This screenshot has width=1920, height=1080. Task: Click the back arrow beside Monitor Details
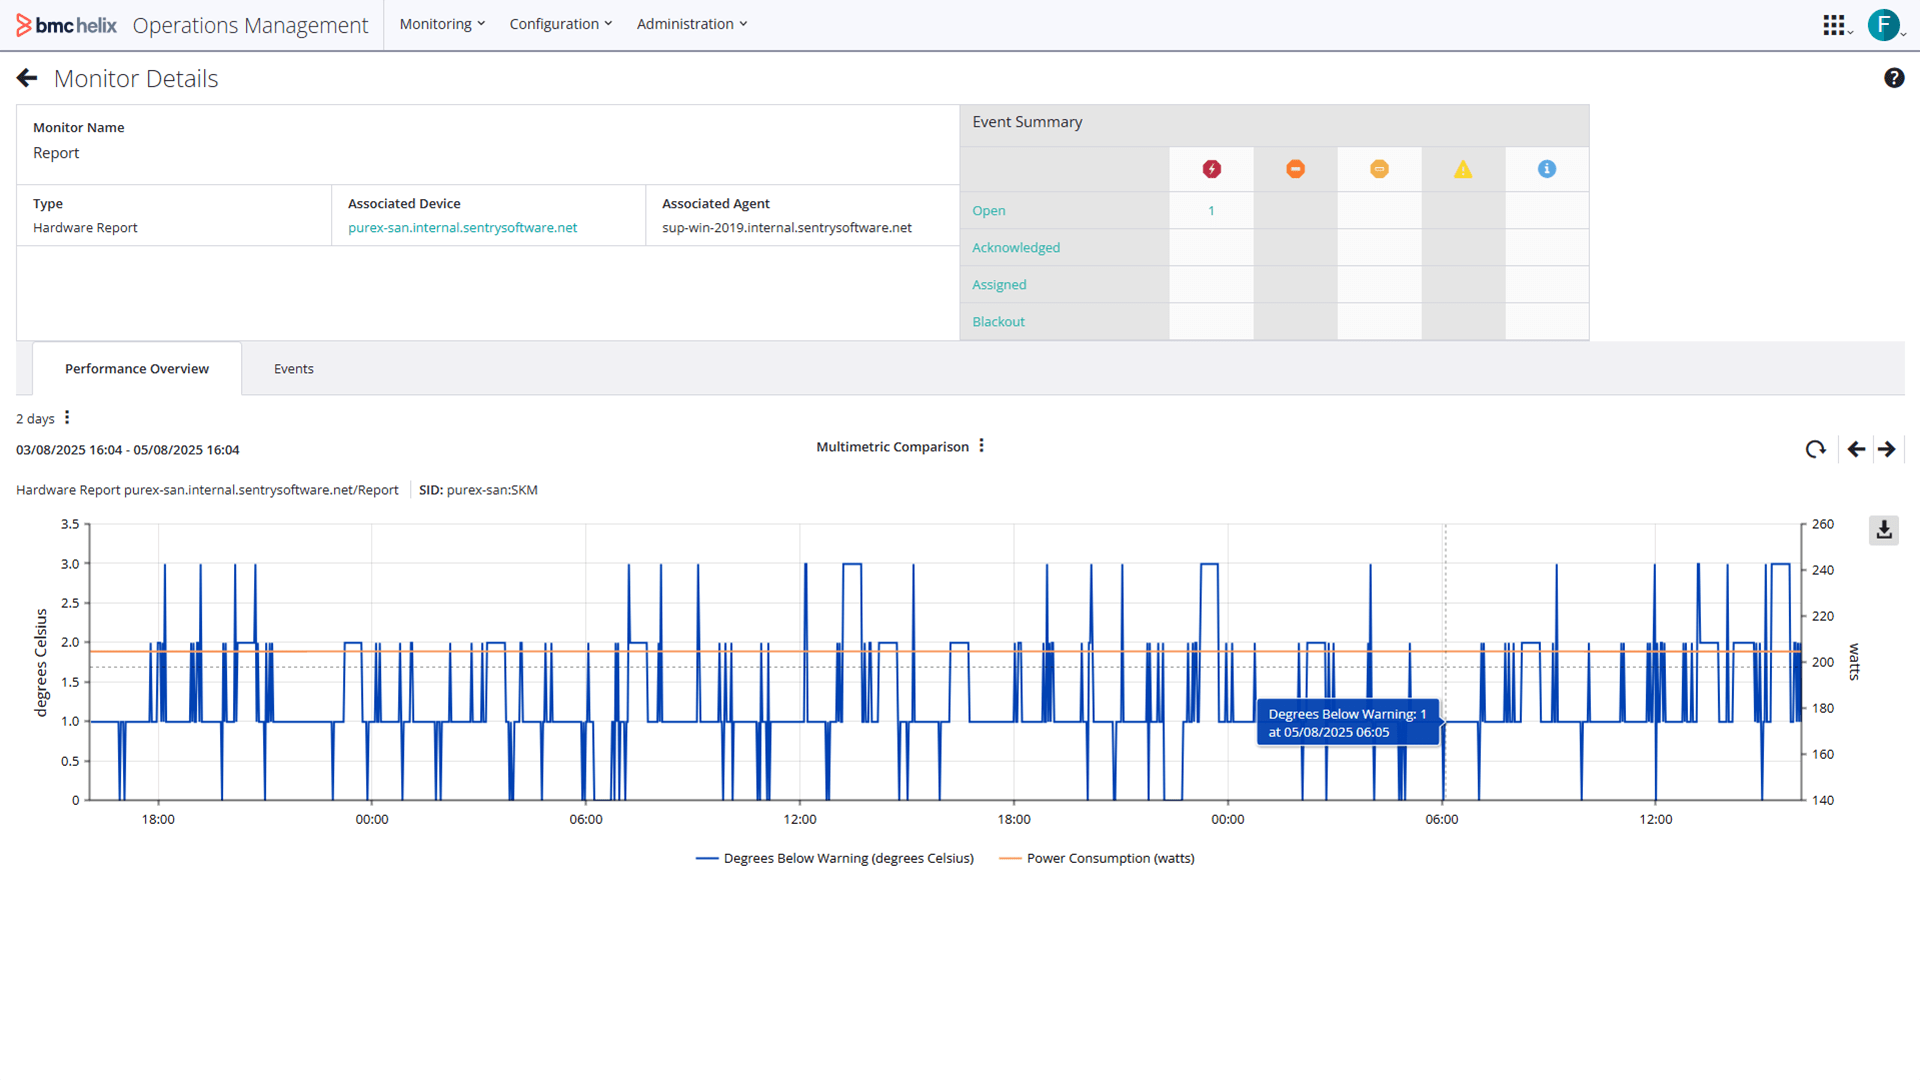[x=27, y=78]
